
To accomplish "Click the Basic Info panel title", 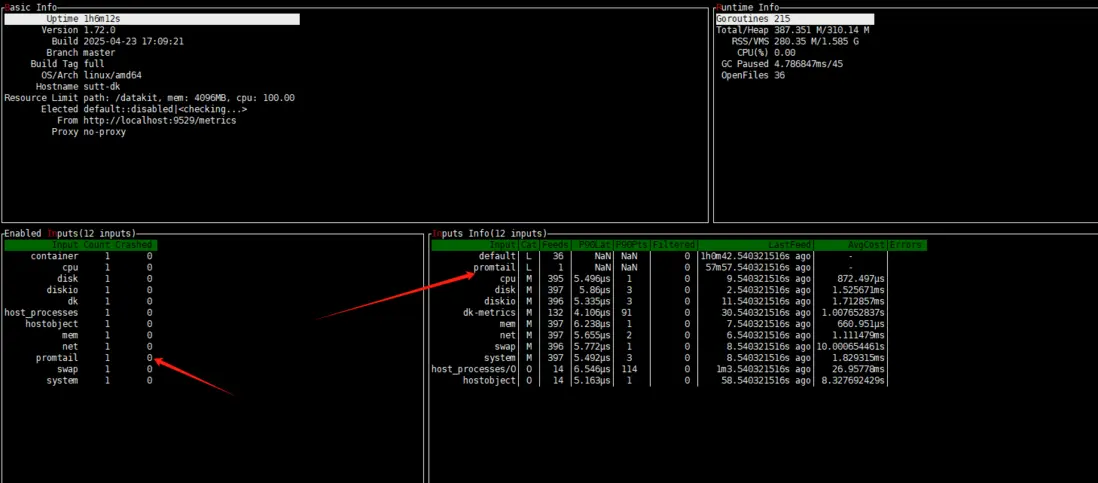I will pos(31,7).
